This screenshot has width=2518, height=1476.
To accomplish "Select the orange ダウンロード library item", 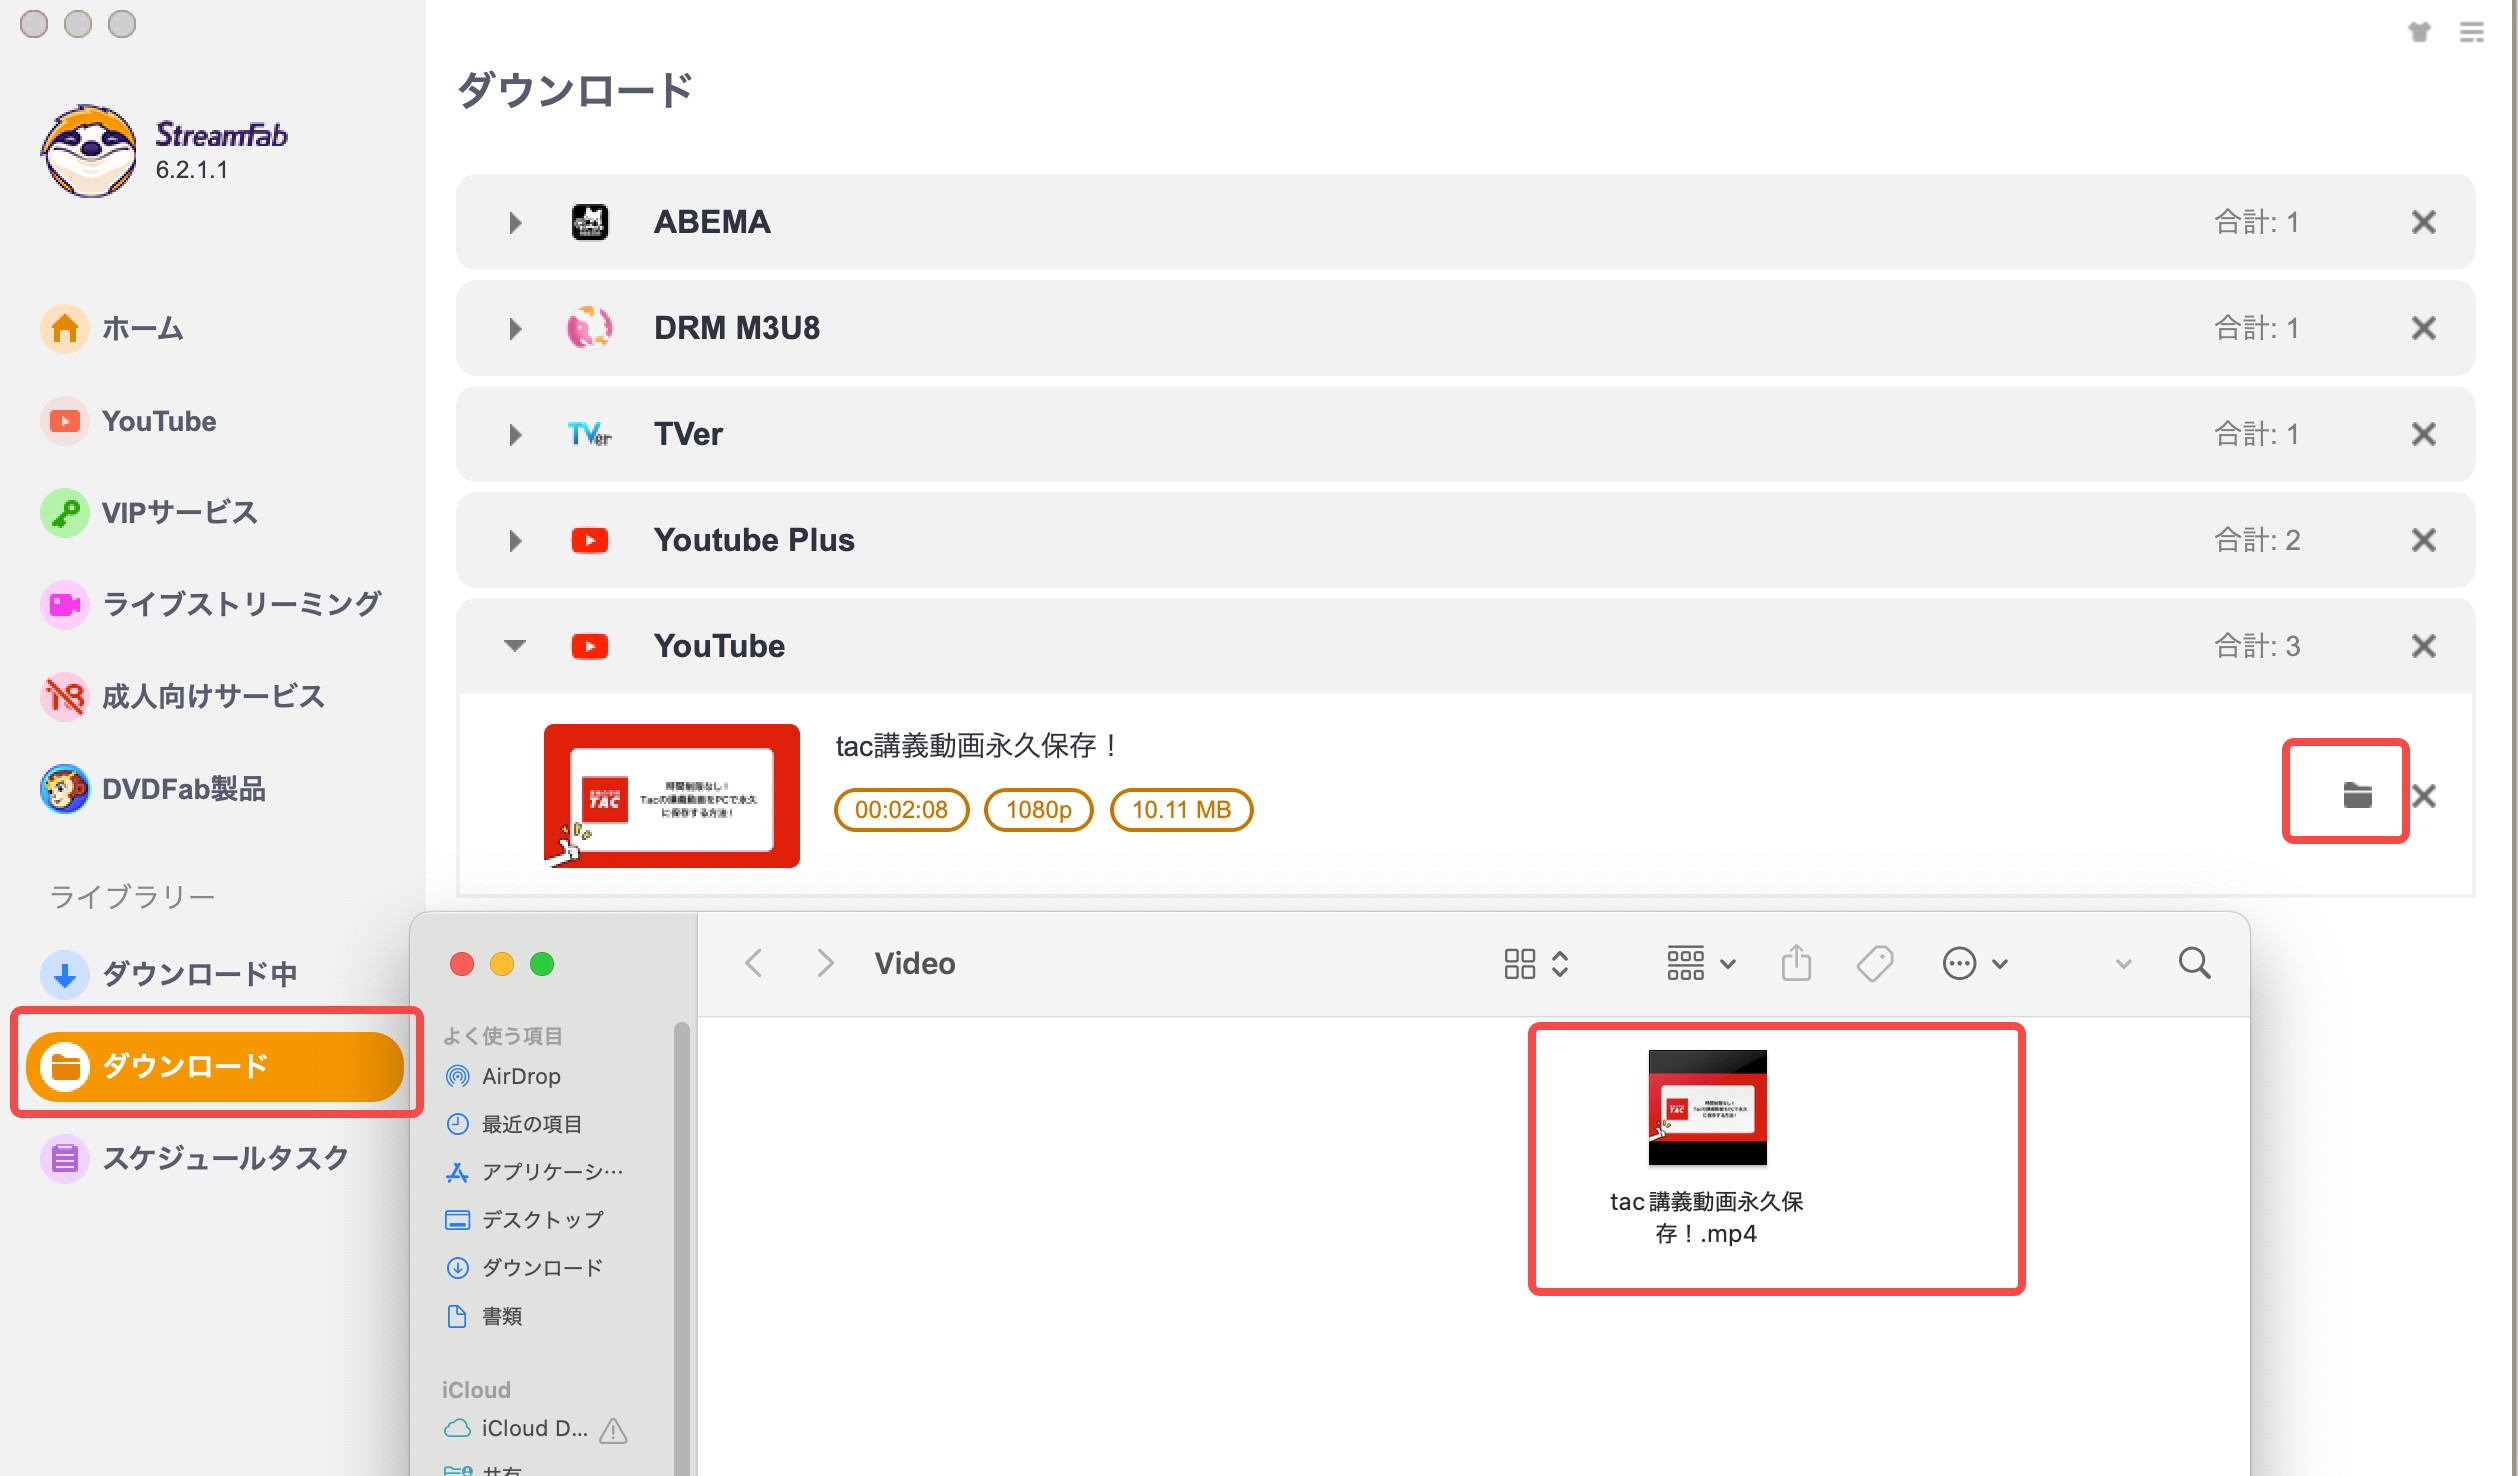I will tap(215, 1066).
